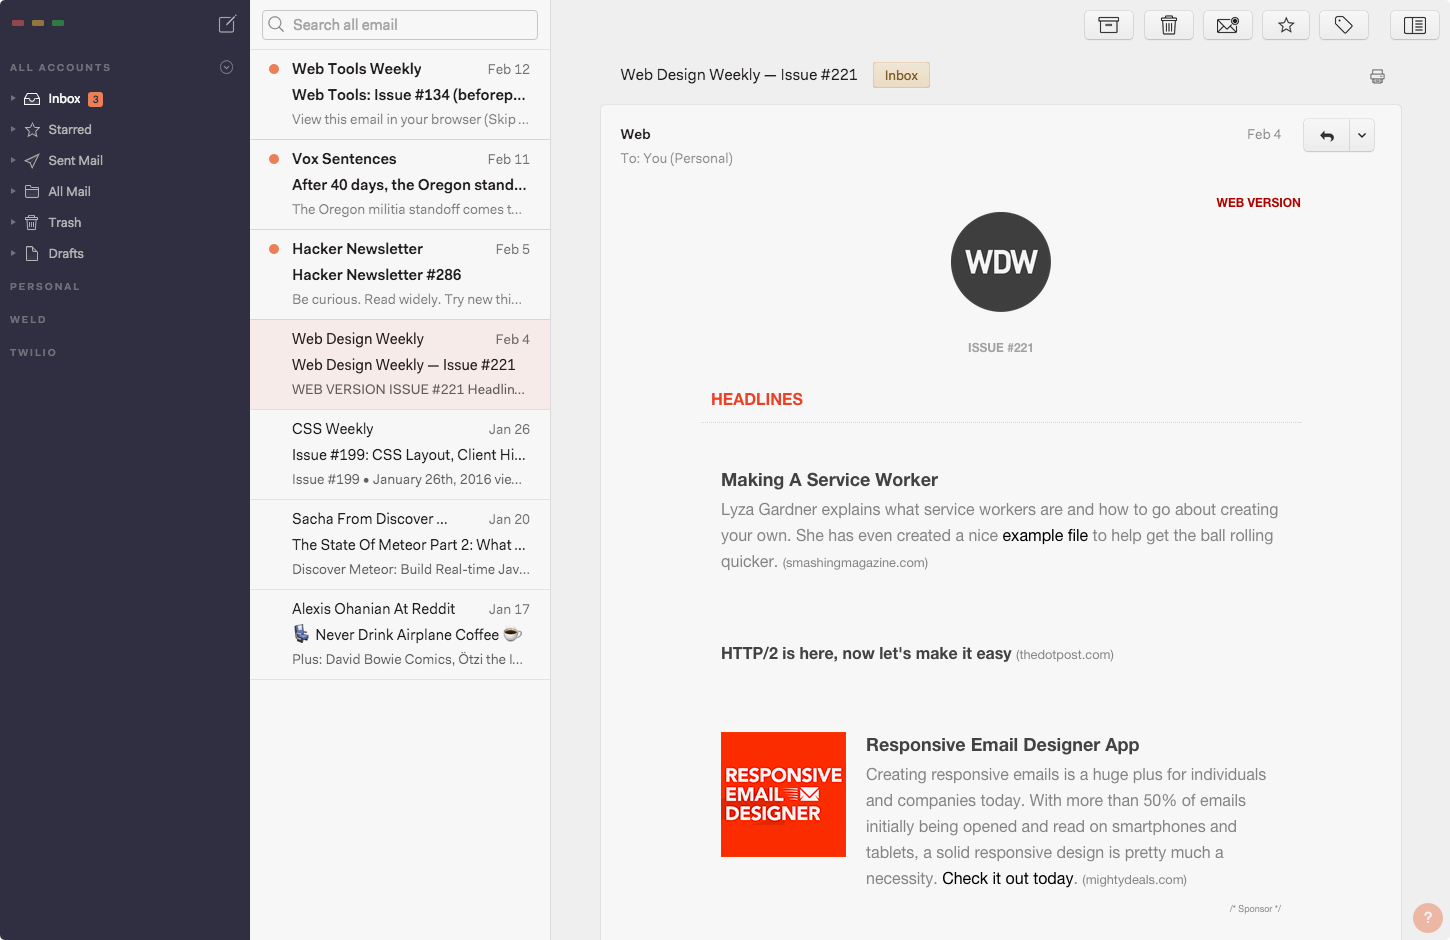Screen dimensions: 1450x940
Task: Open the CSS Weekly email
Action: 400,454
